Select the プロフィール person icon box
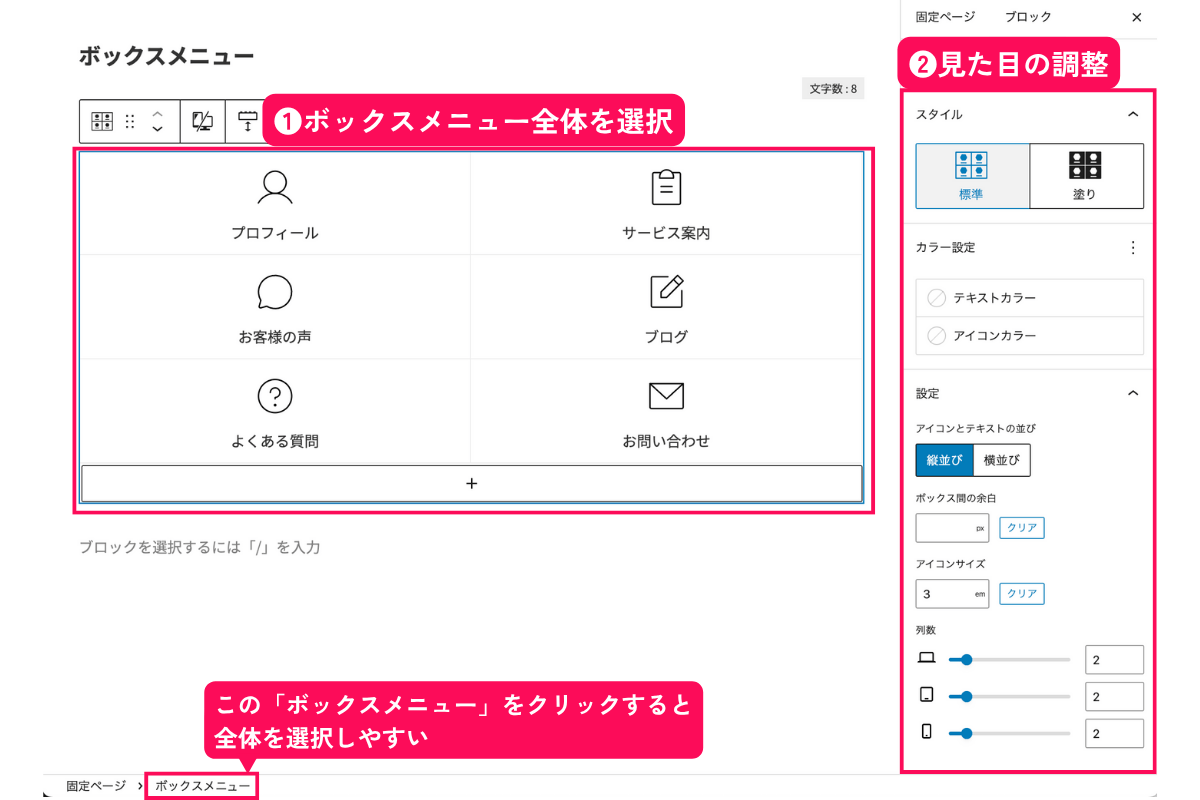 click(x=275, y=187)
